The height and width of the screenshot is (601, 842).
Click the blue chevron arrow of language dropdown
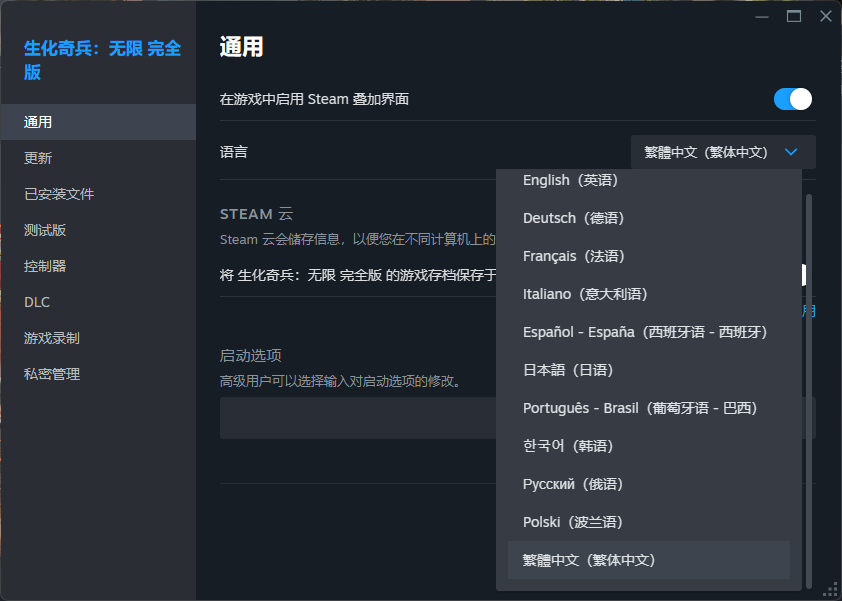coord(791,153)
